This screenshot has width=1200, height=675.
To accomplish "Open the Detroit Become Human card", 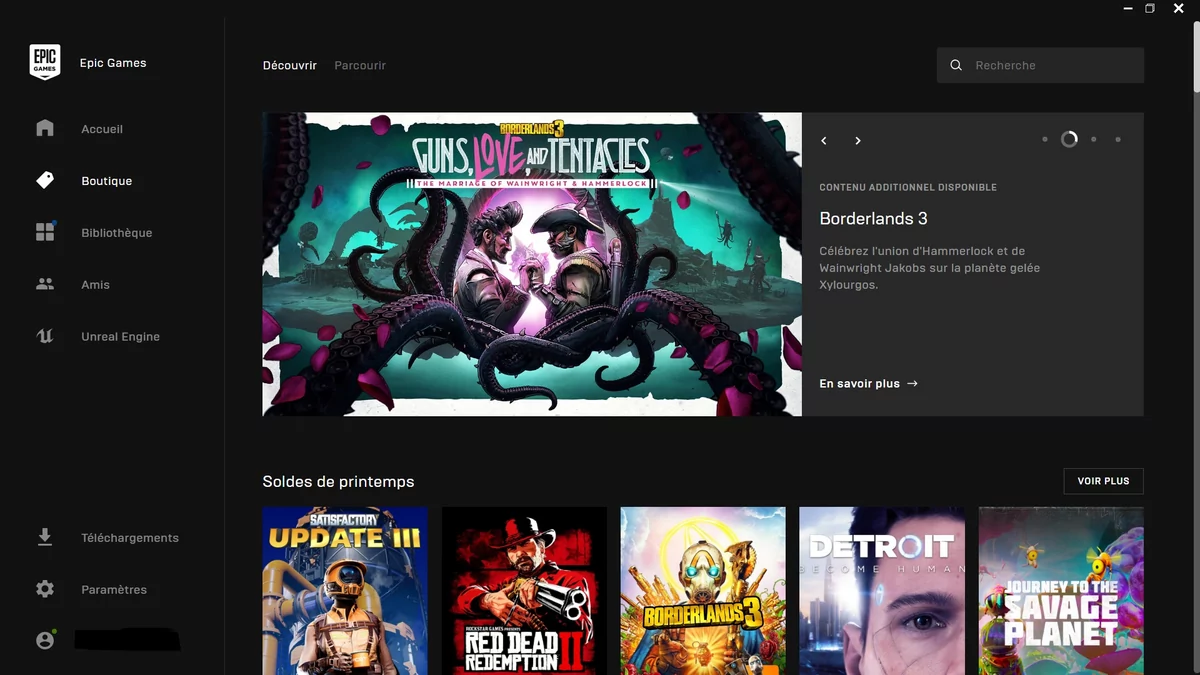I will [x=882, y=591].
